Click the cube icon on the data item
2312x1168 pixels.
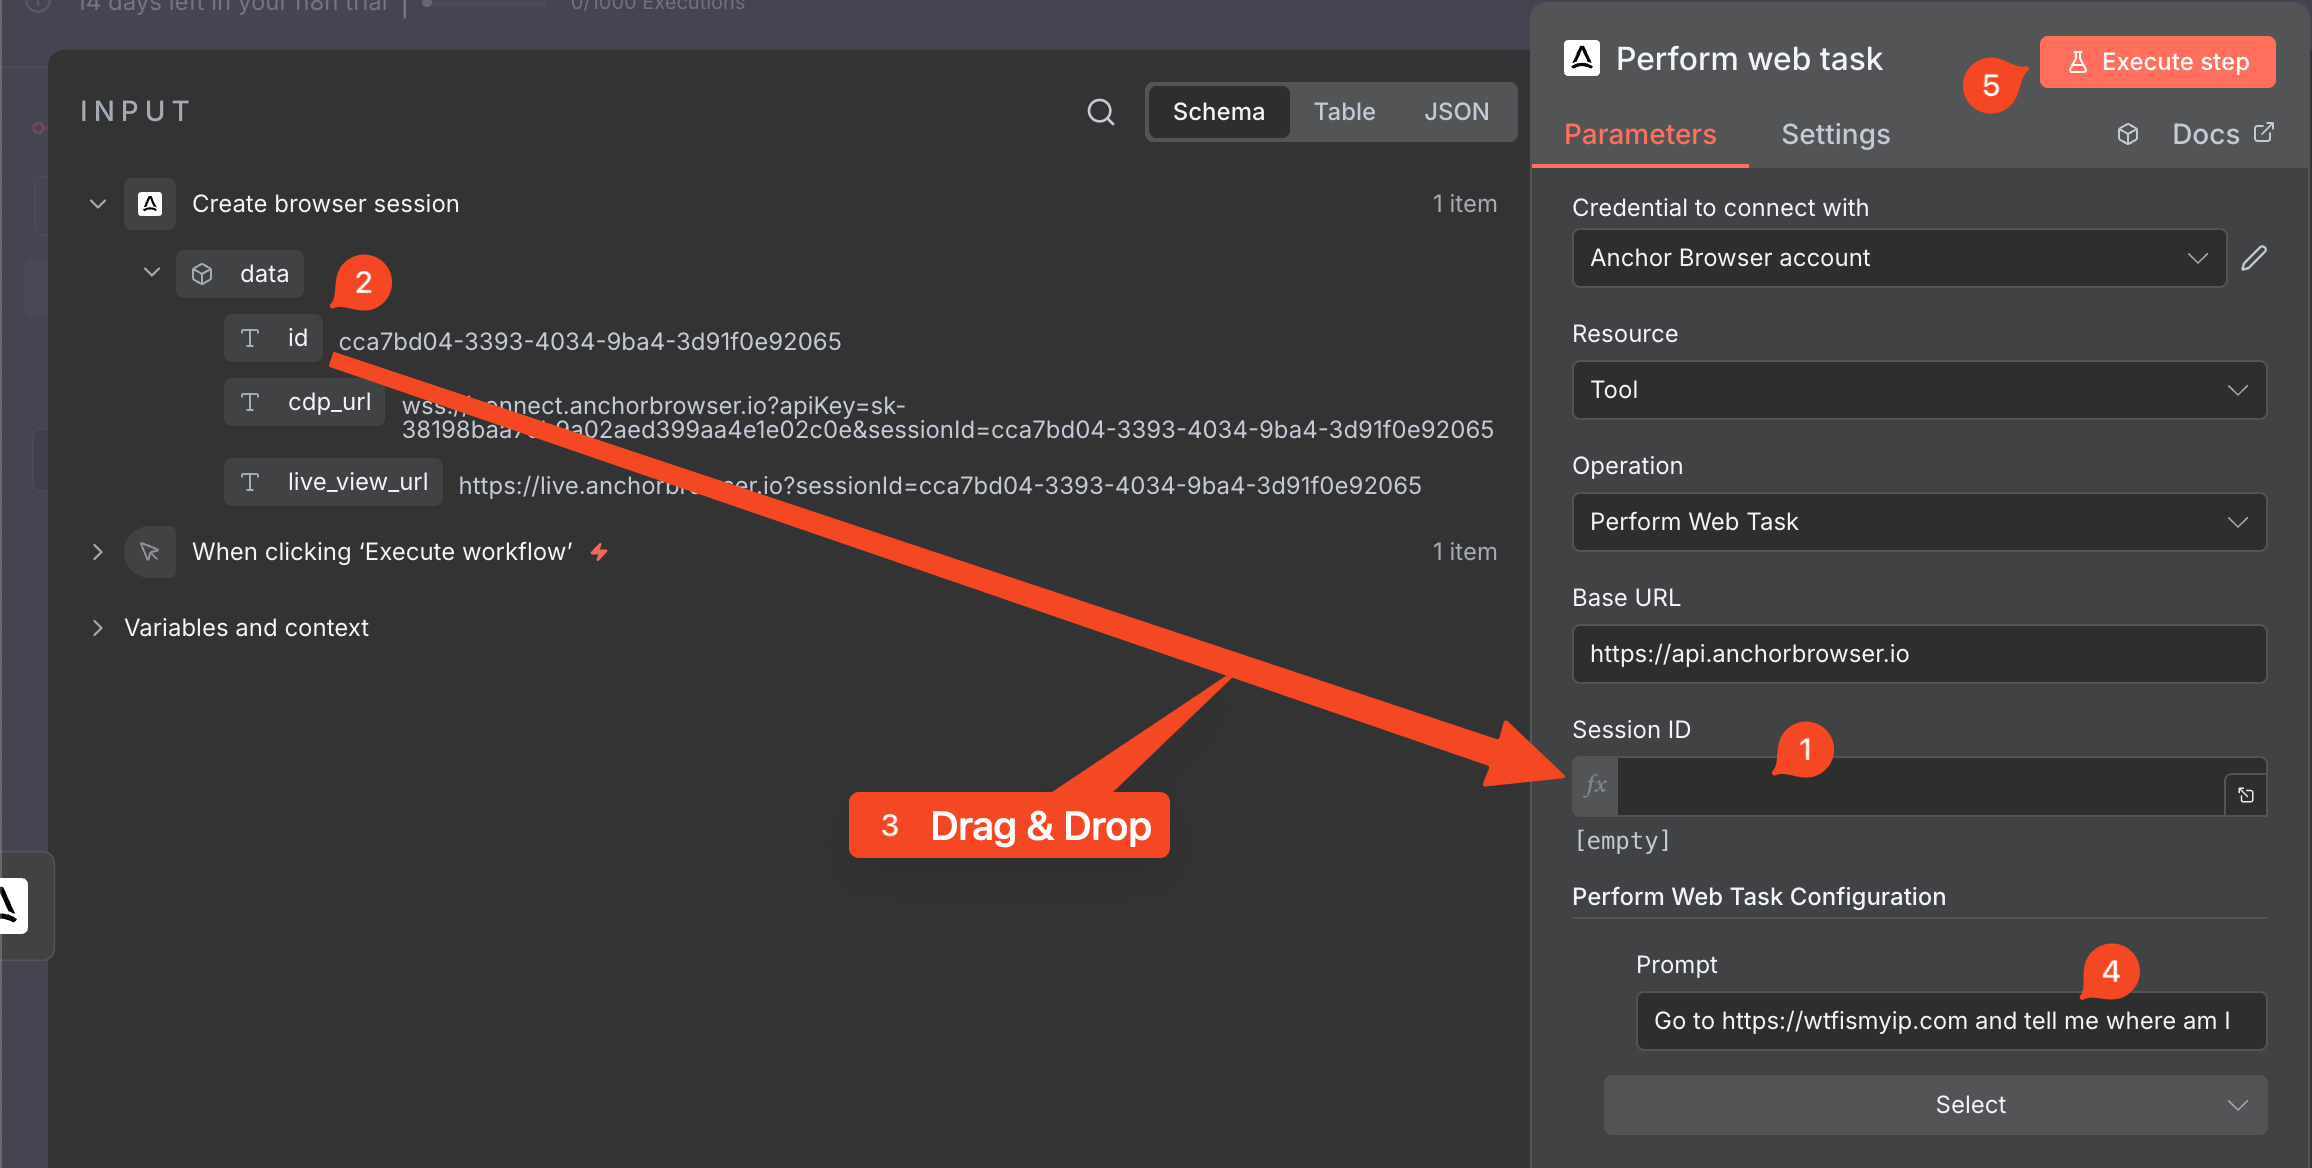(202, 274)
